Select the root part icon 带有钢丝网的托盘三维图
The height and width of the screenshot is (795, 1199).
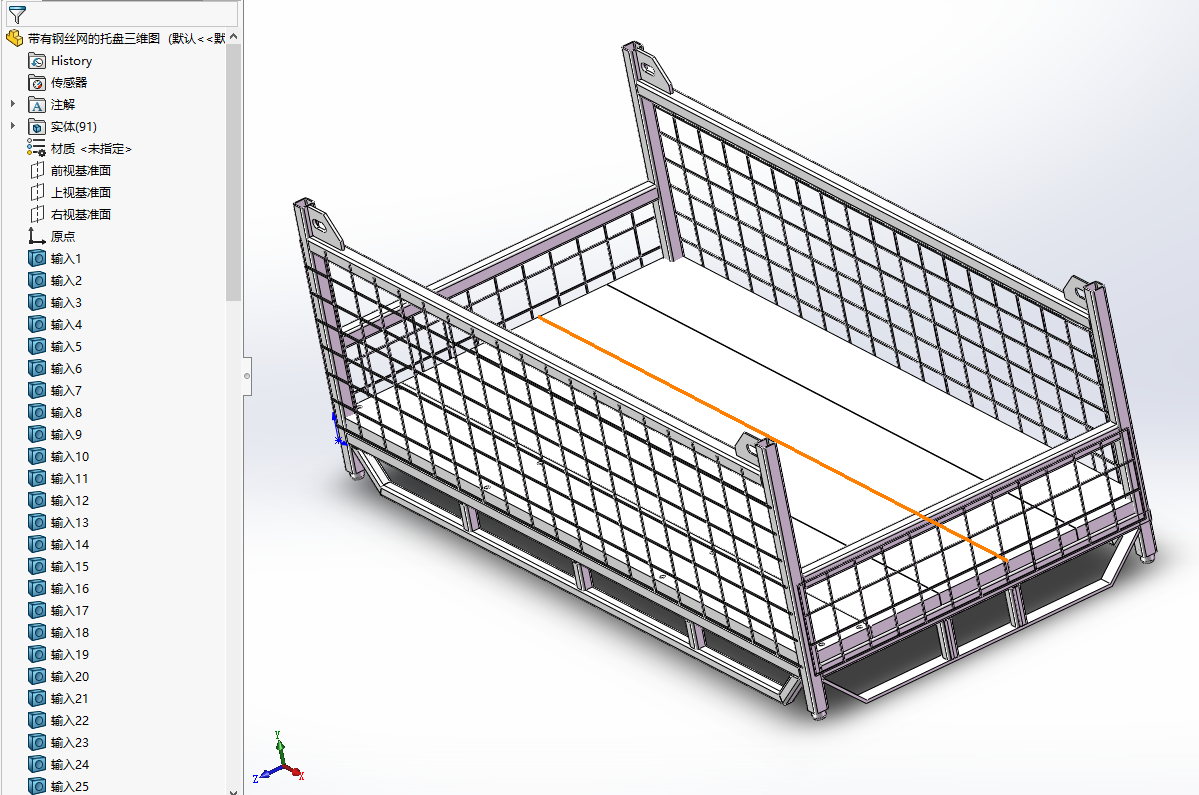click(x=15, y=38)
